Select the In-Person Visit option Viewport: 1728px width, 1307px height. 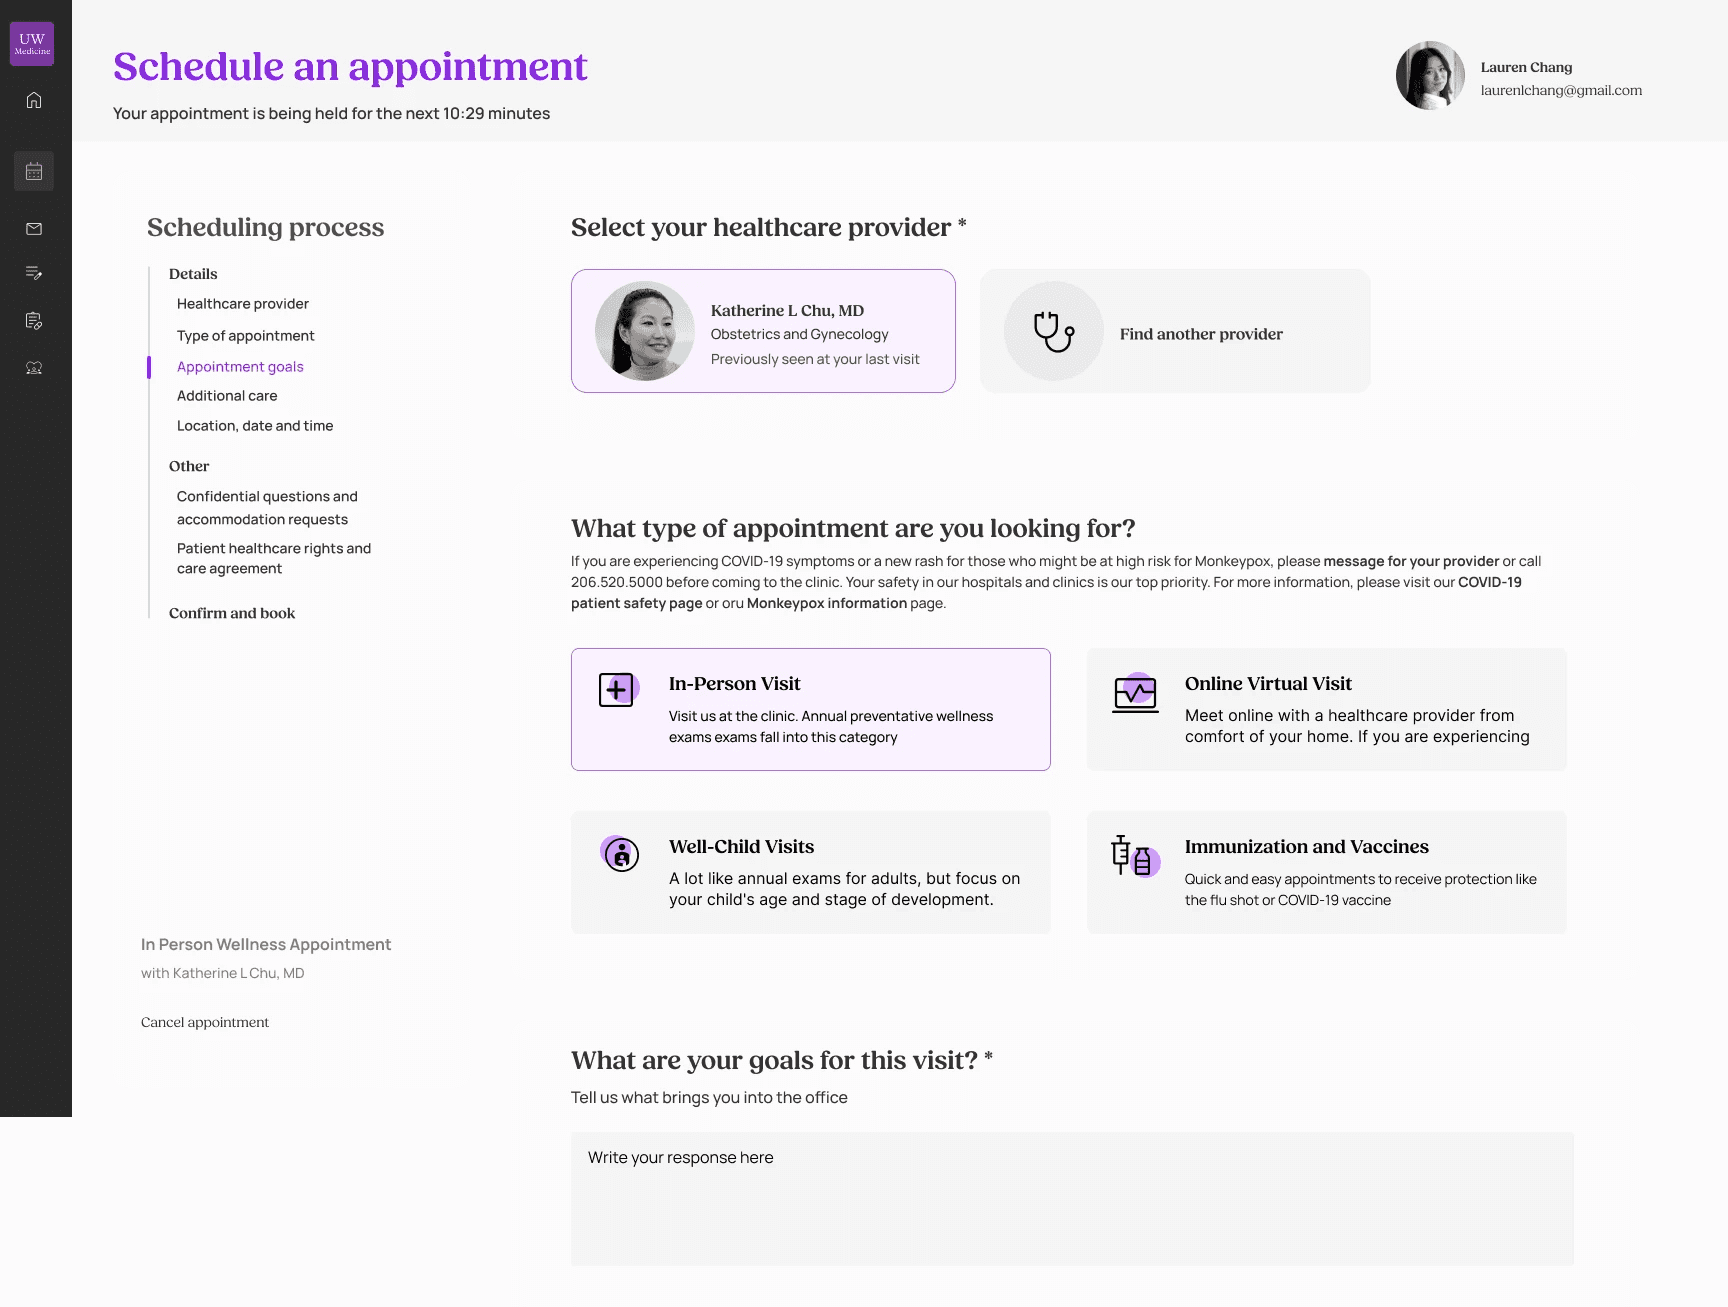(811, 709)
